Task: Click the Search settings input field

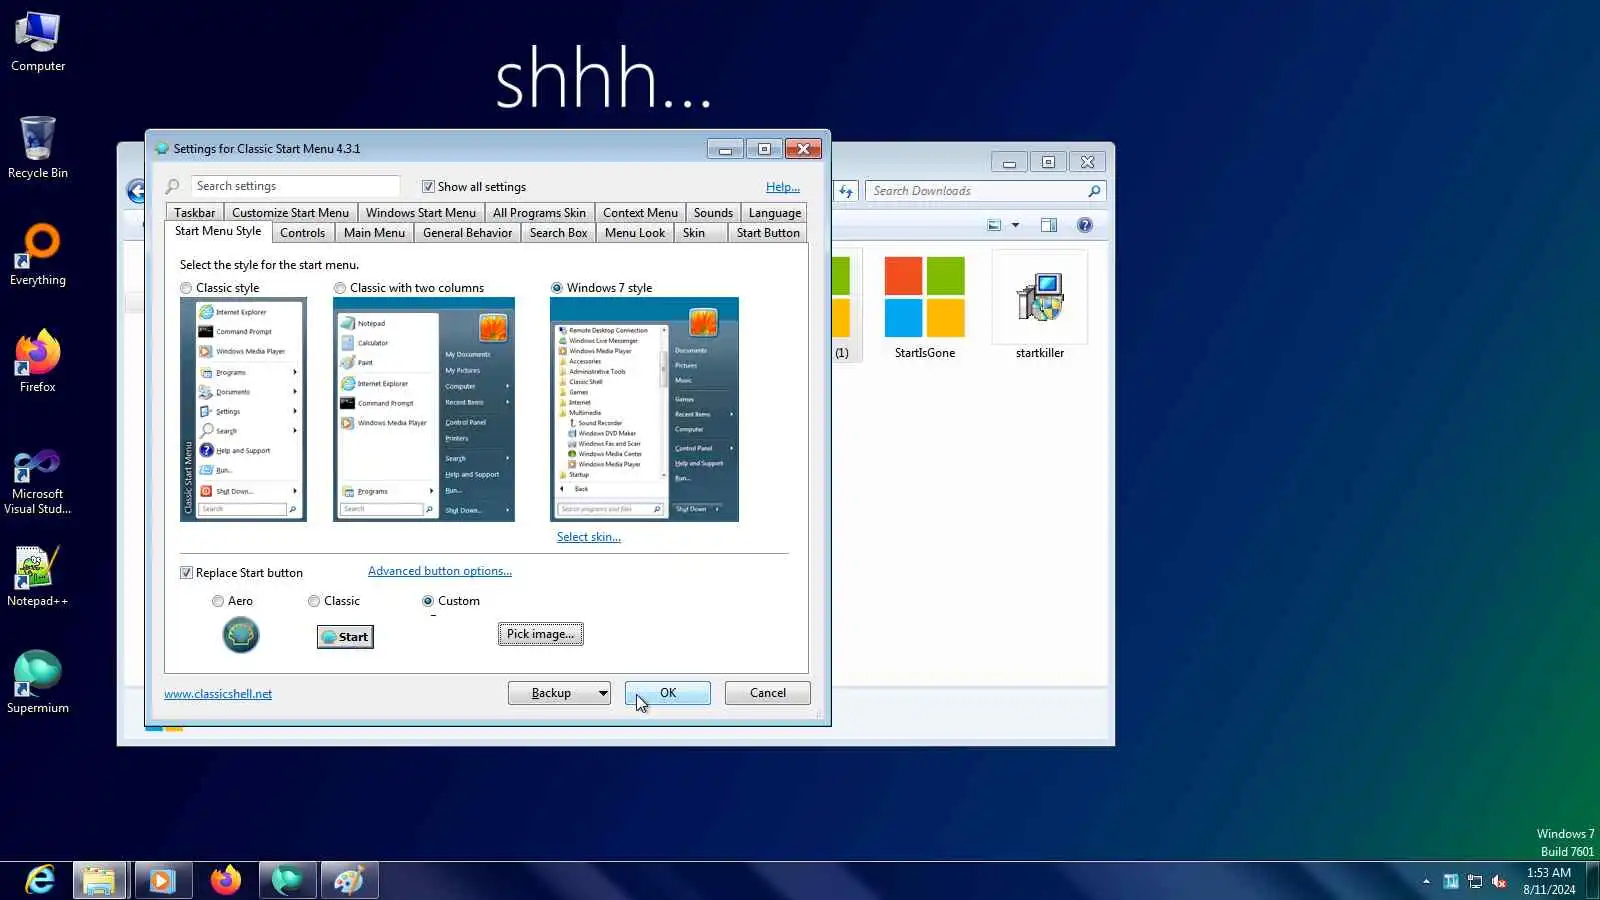Action: pos(295,186)
